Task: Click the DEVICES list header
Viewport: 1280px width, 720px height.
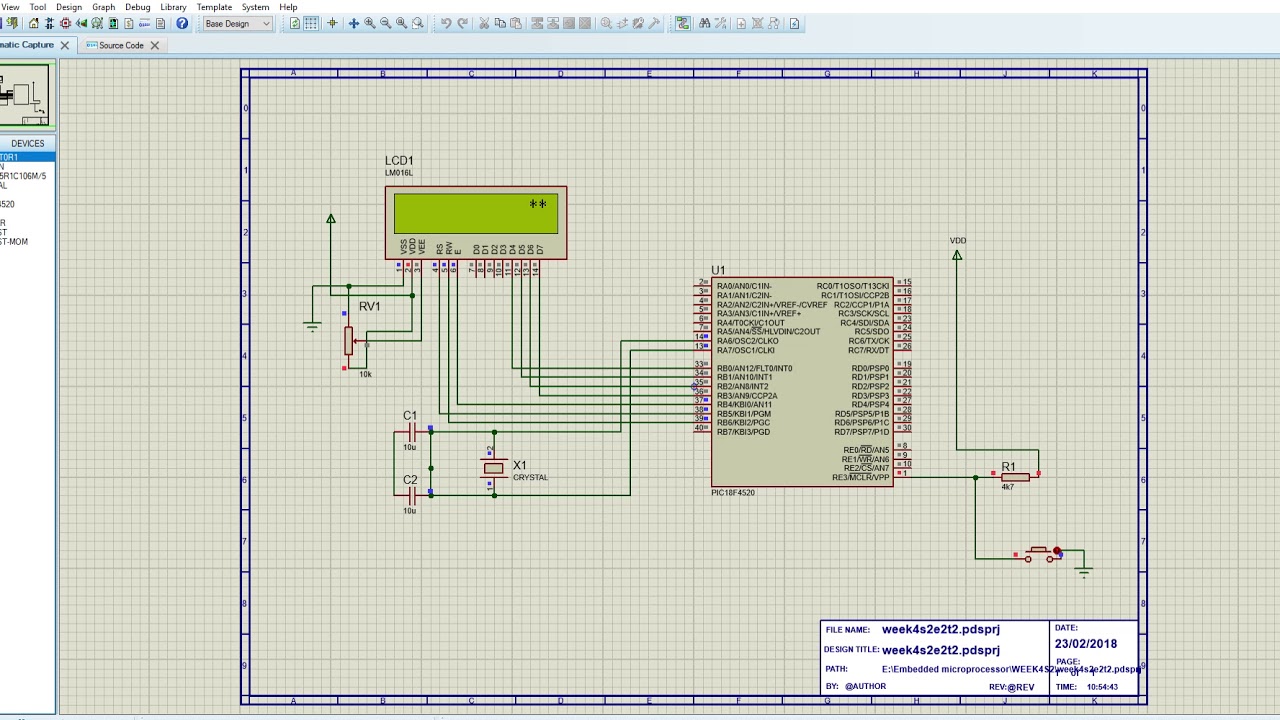Action: tap(27, 144)
